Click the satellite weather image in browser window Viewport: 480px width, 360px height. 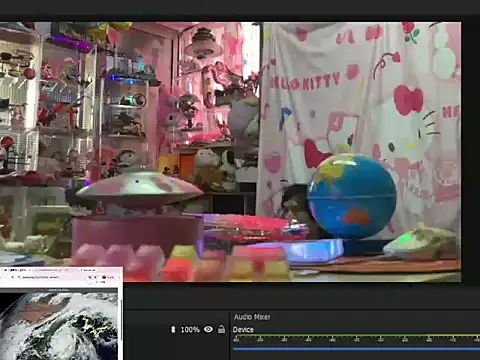pos(59,326)
